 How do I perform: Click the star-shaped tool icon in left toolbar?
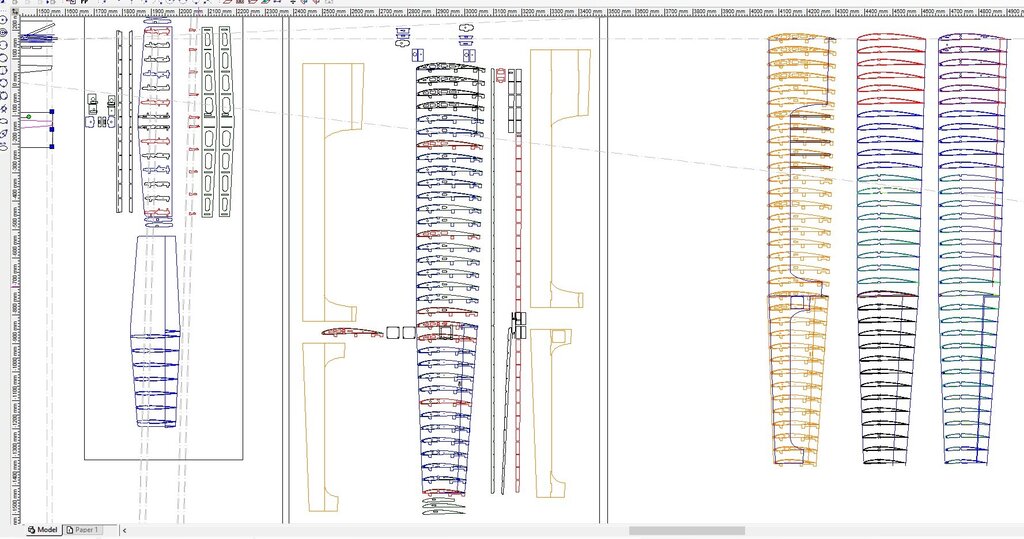click(x=5, y=108)
